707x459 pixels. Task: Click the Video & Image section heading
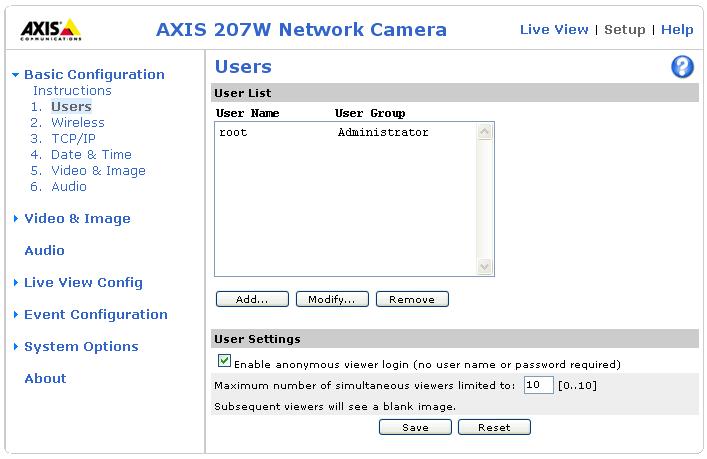tap(77, 219)
